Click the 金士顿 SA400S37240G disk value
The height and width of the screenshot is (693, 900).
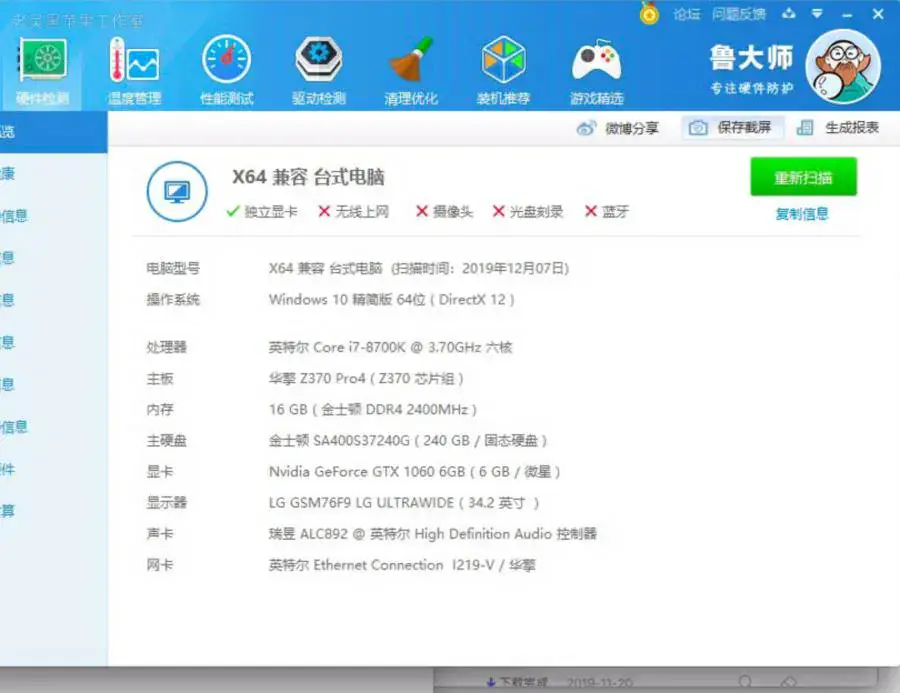pyautogui.click(x=408, y=440)
